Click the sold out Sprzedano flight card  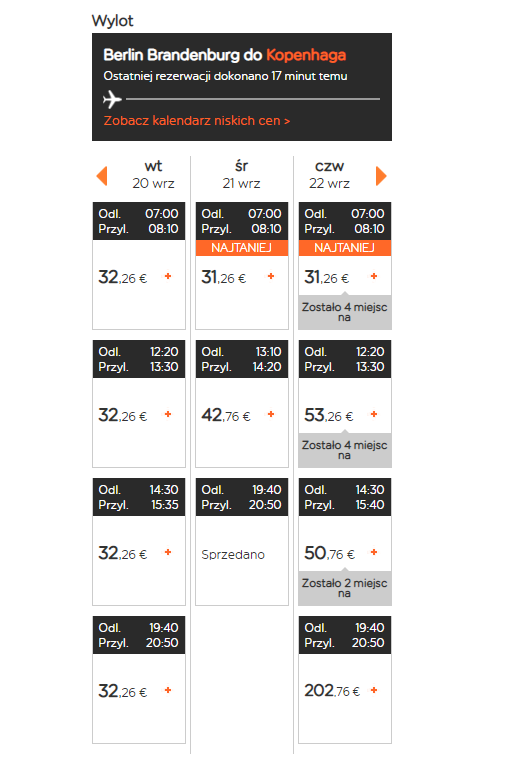click(x=242, y=542)
